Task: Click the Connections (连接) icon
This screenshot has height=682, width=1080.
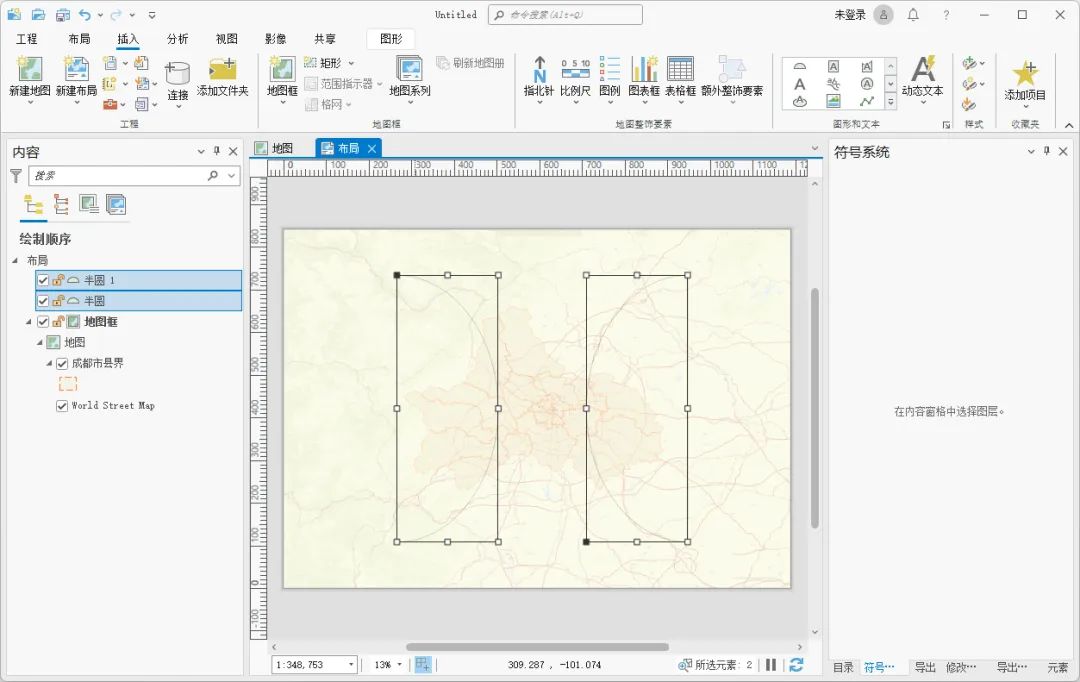Action: (x=177, y=74)
